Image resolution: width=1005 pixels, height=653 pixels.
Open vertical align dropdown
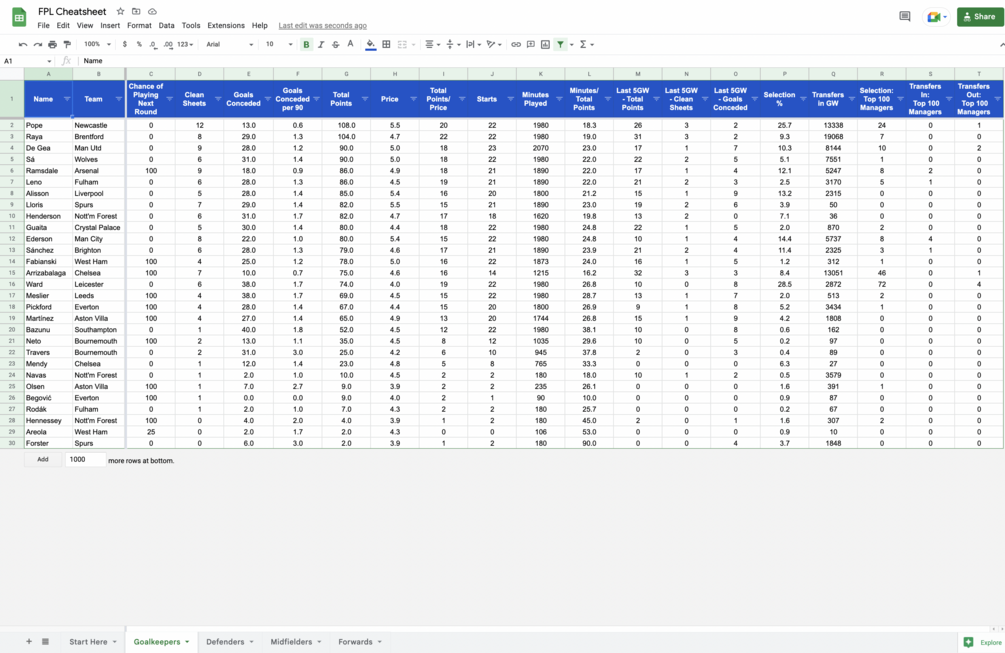(x=453, y=44)
